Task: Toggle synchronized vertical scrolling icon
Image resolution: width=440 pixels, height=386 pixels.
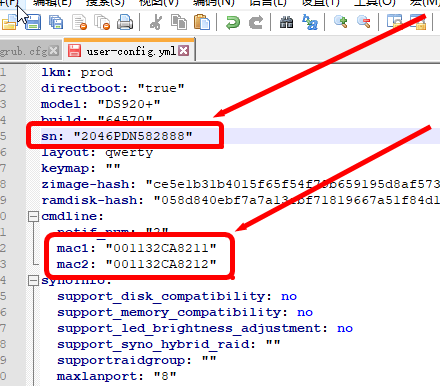Action: (x=395, y=22)
